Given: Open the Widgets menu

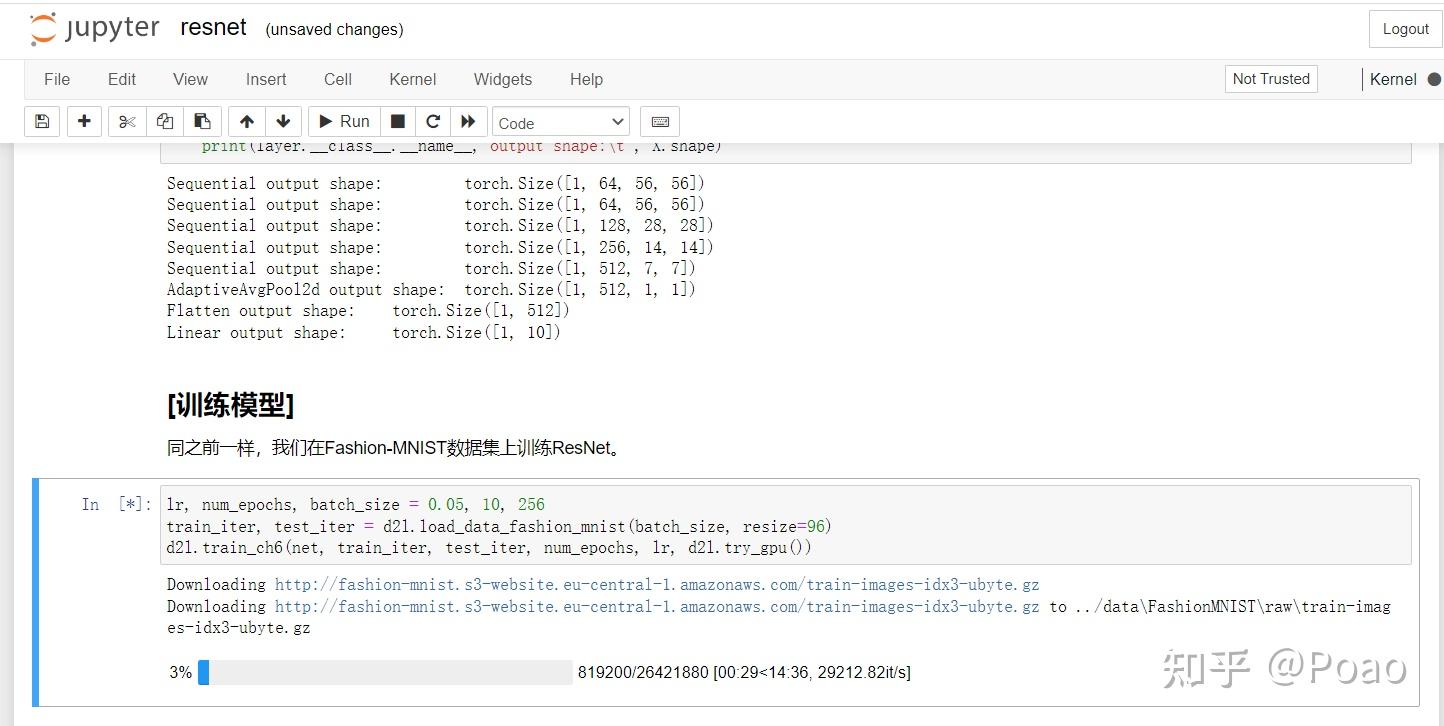Looking at the screenshot, I should [502, 79].
